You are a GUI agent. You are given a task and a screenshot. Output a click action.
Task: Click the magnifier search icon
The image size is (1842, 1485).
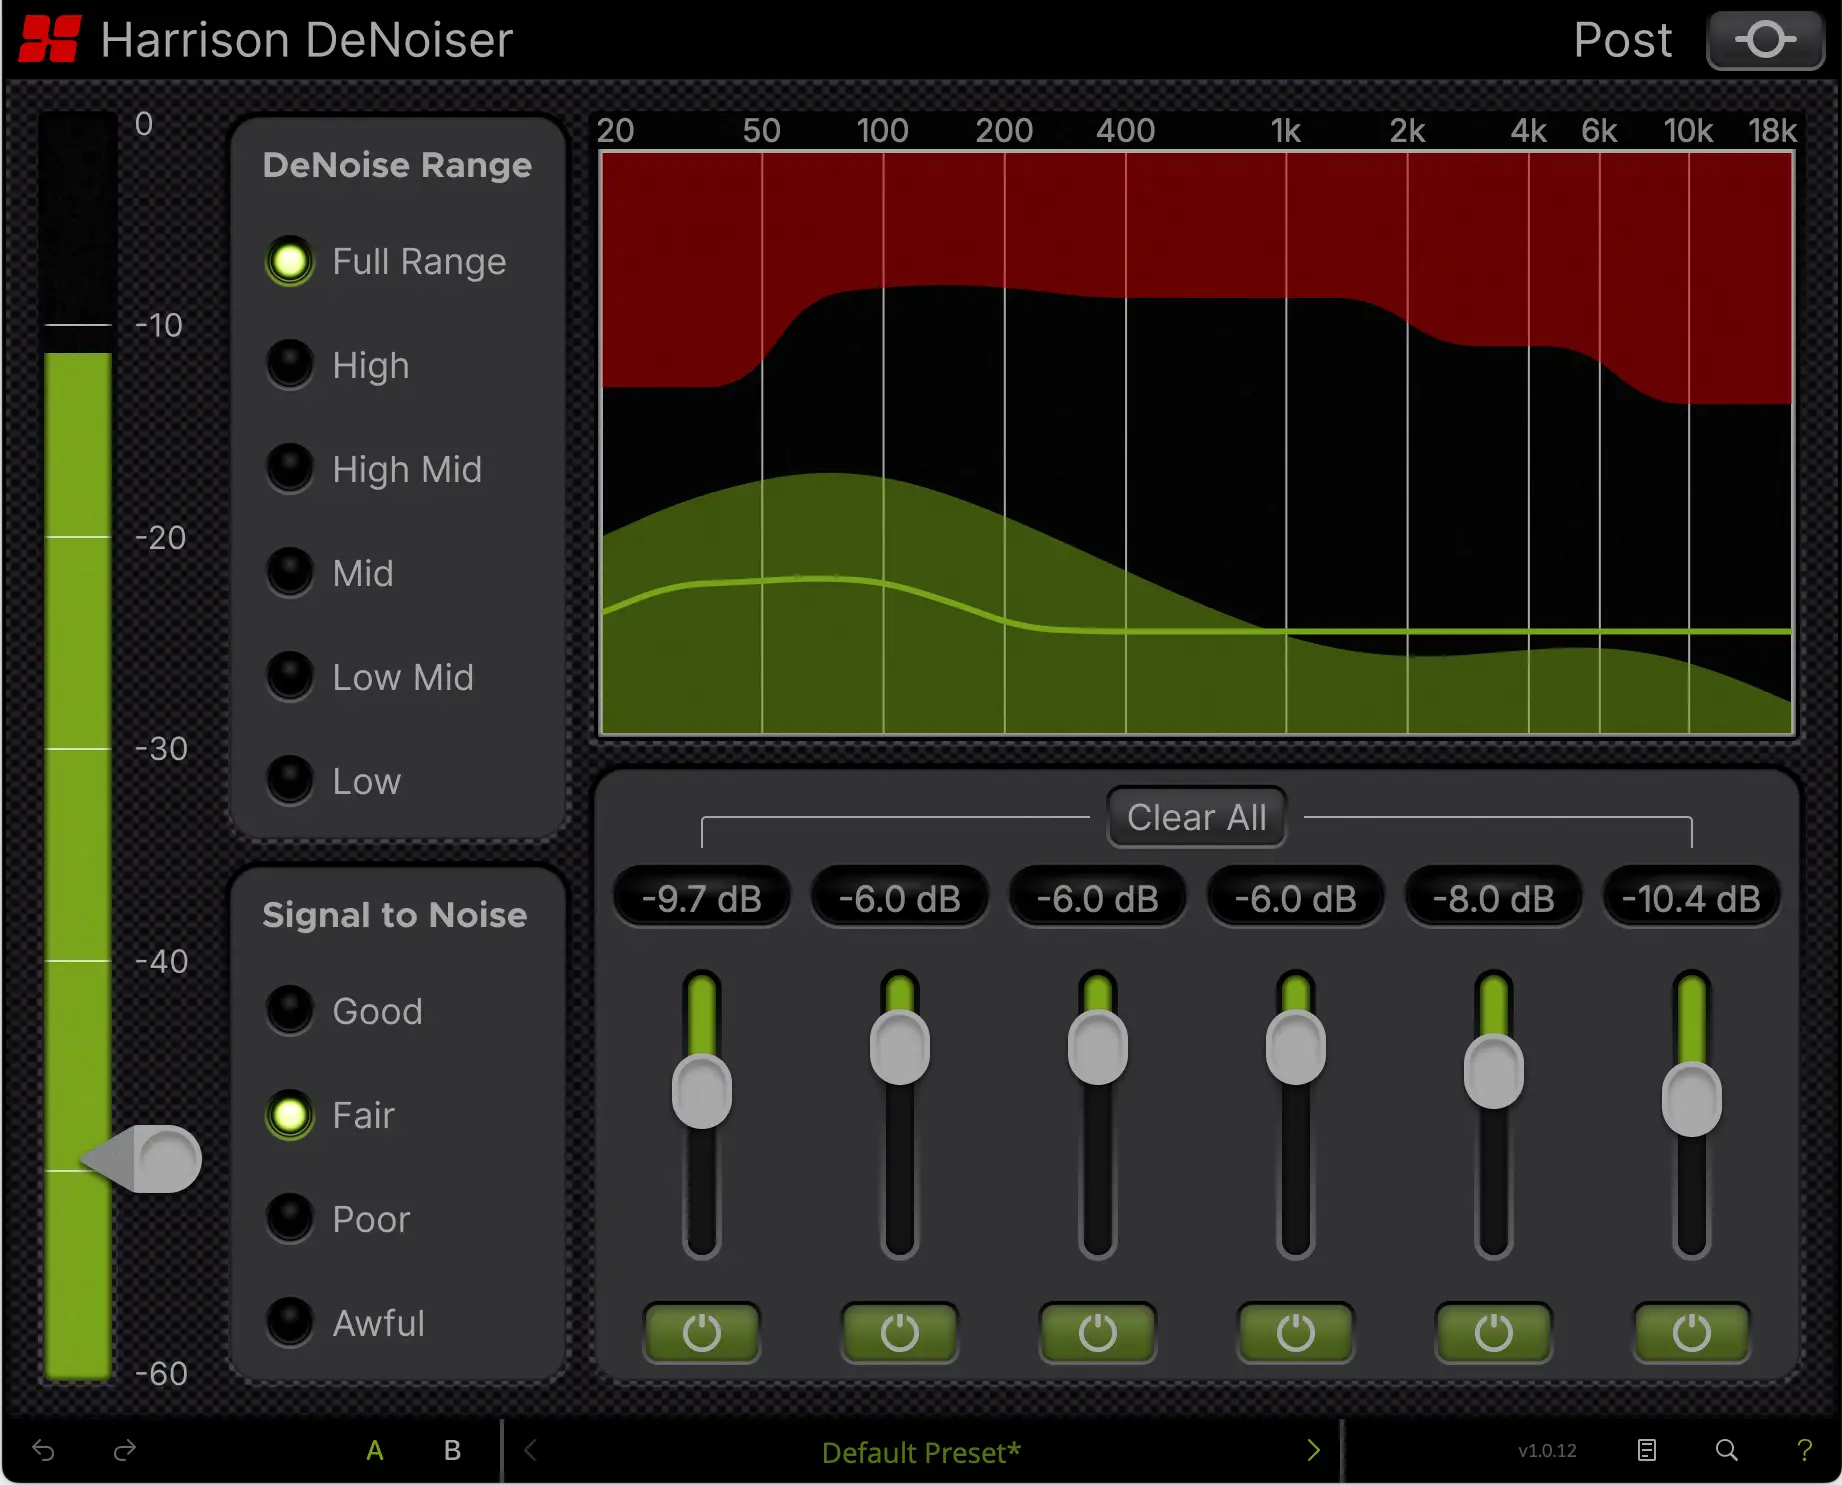click(x=1726, y=1450)
